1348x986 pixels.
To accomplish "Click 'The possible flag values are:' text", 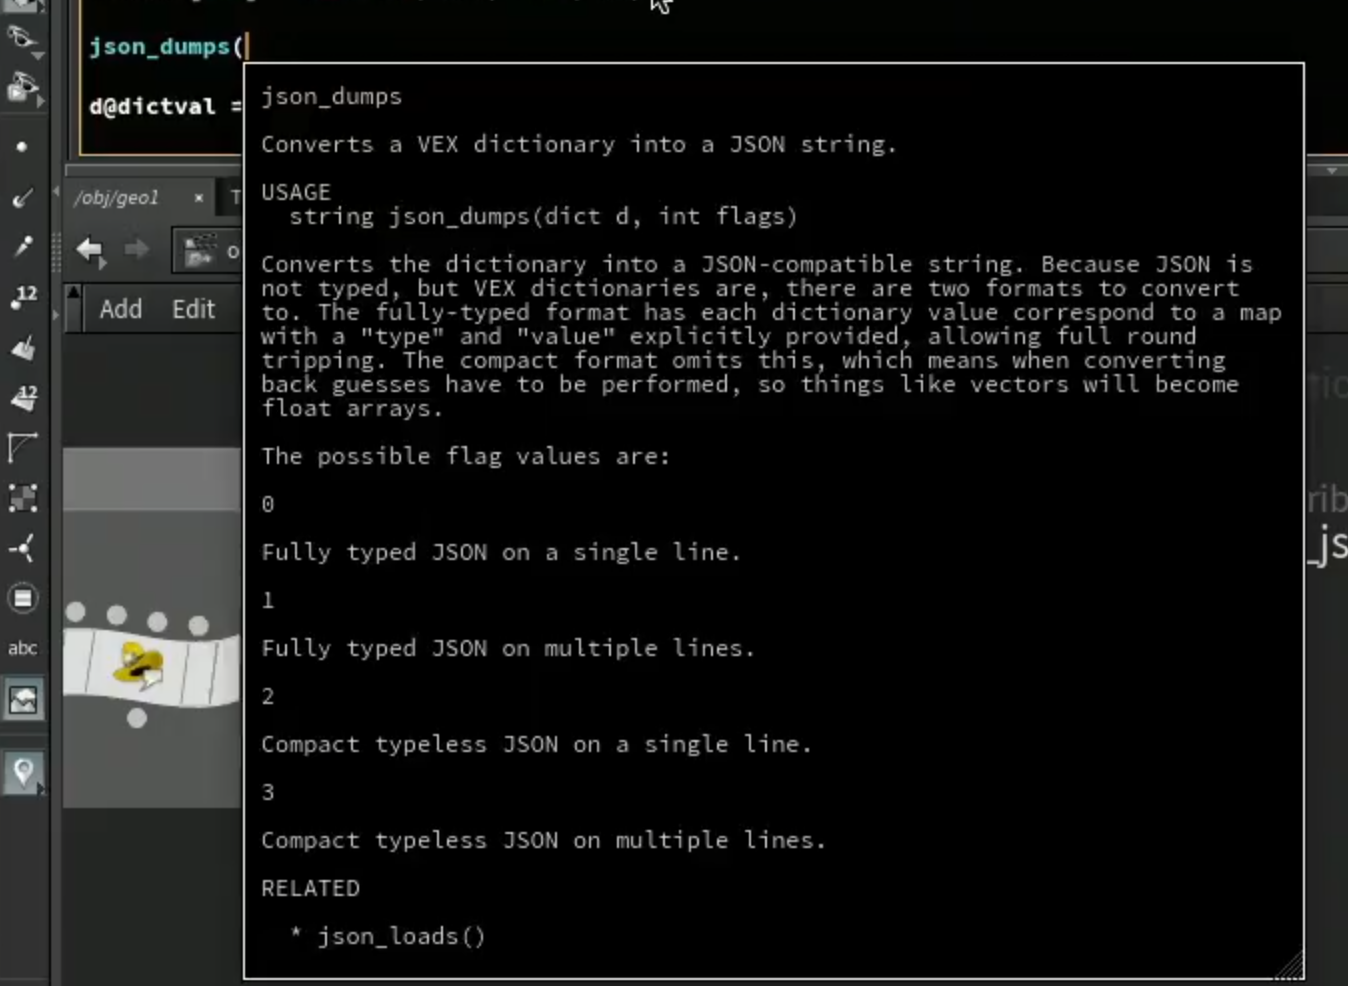I will pos(465,456).
